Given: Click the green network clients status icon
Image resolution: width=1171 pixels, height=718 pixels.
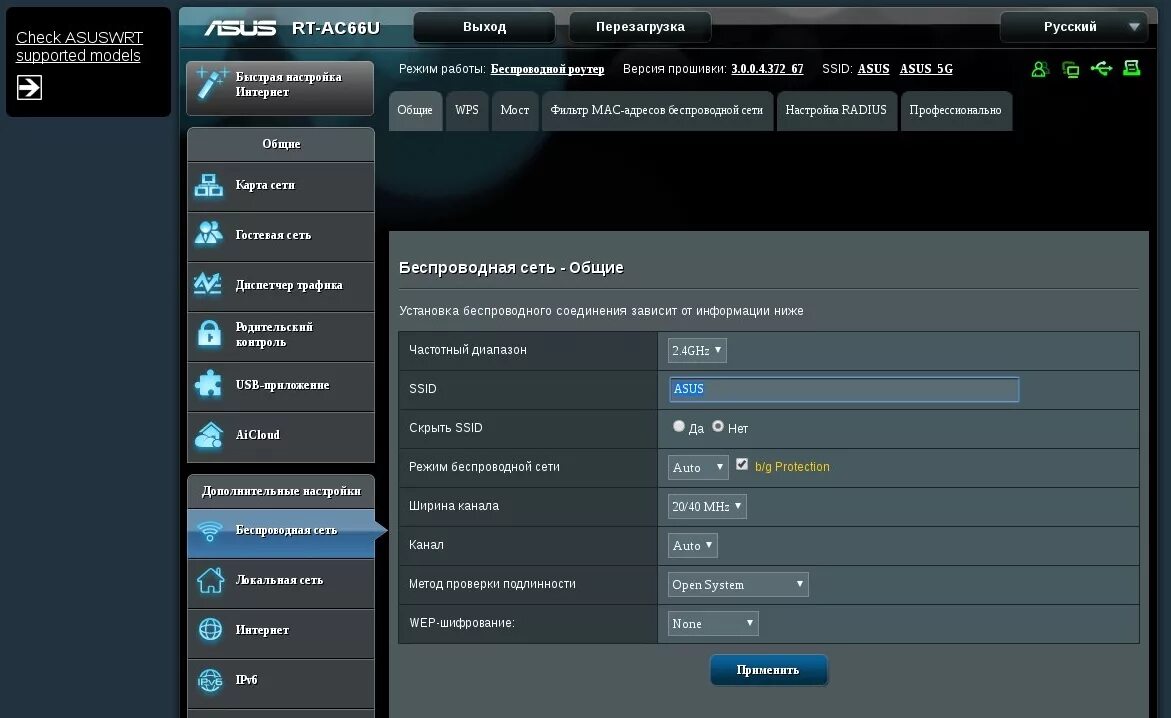Looking at the screenshot, I should (x=1070, y=69).
